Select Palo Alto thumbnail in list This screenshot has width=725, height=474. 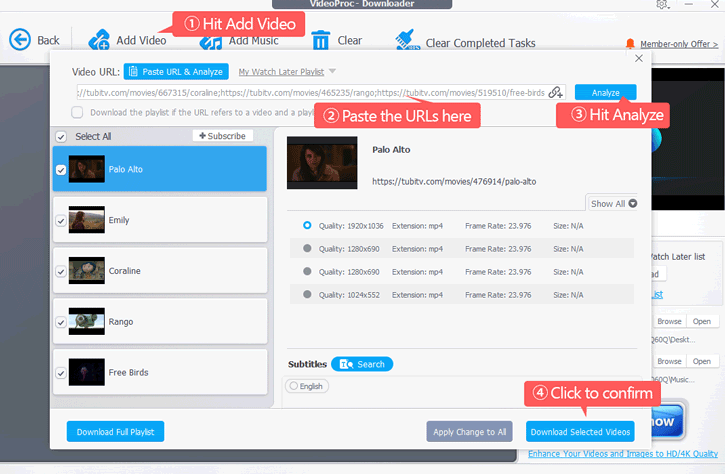(86, 169)
